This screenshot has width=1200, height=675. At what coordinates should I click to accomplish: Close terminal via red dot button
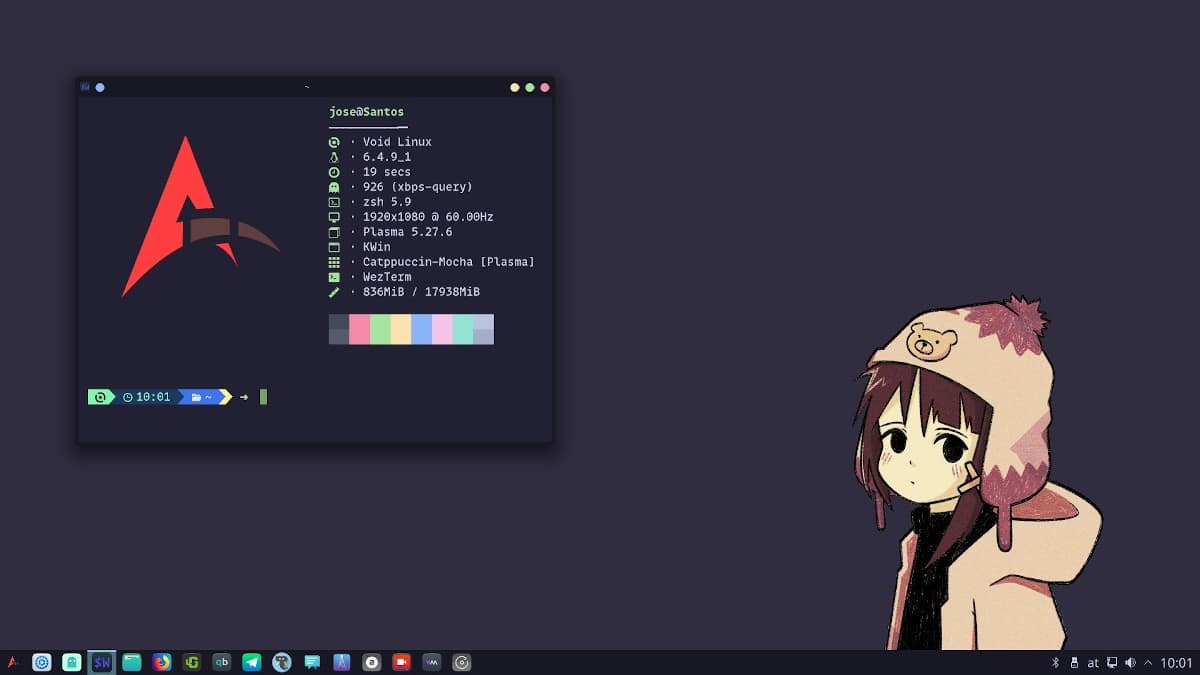click(545, 87)
